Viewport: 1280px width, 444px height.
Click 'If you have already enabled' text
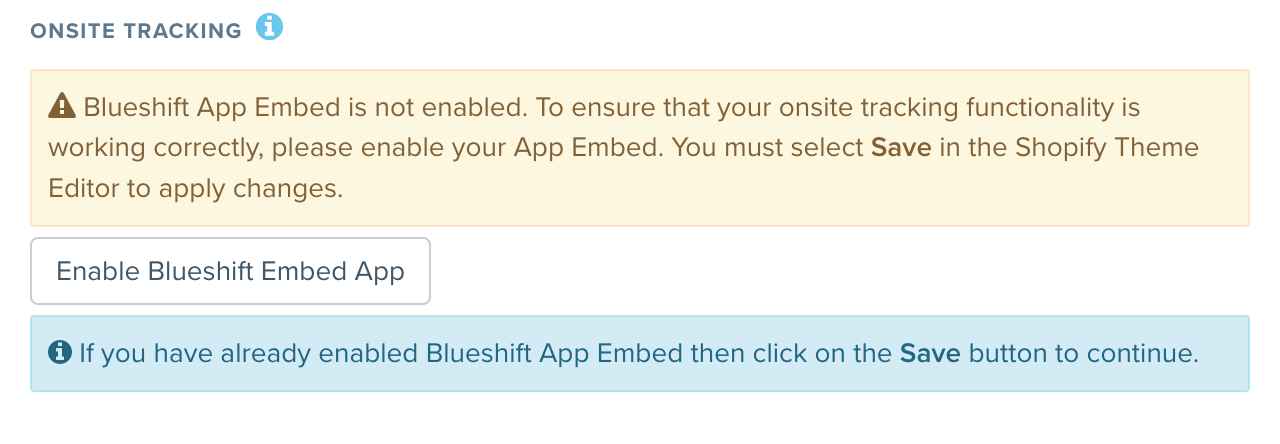pyautogui.click(x=249, y=353)
